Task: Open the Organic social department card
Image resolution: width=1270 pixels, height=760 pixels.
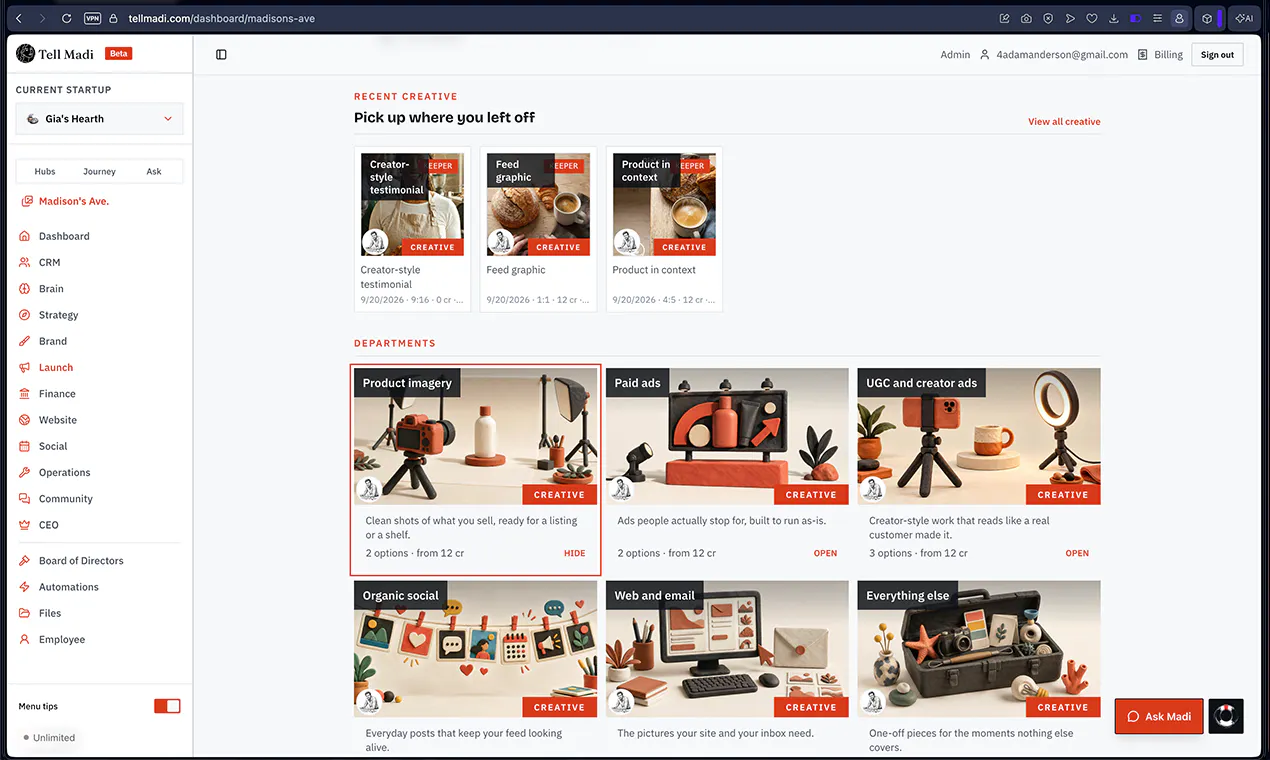Action: pos(476,668)
